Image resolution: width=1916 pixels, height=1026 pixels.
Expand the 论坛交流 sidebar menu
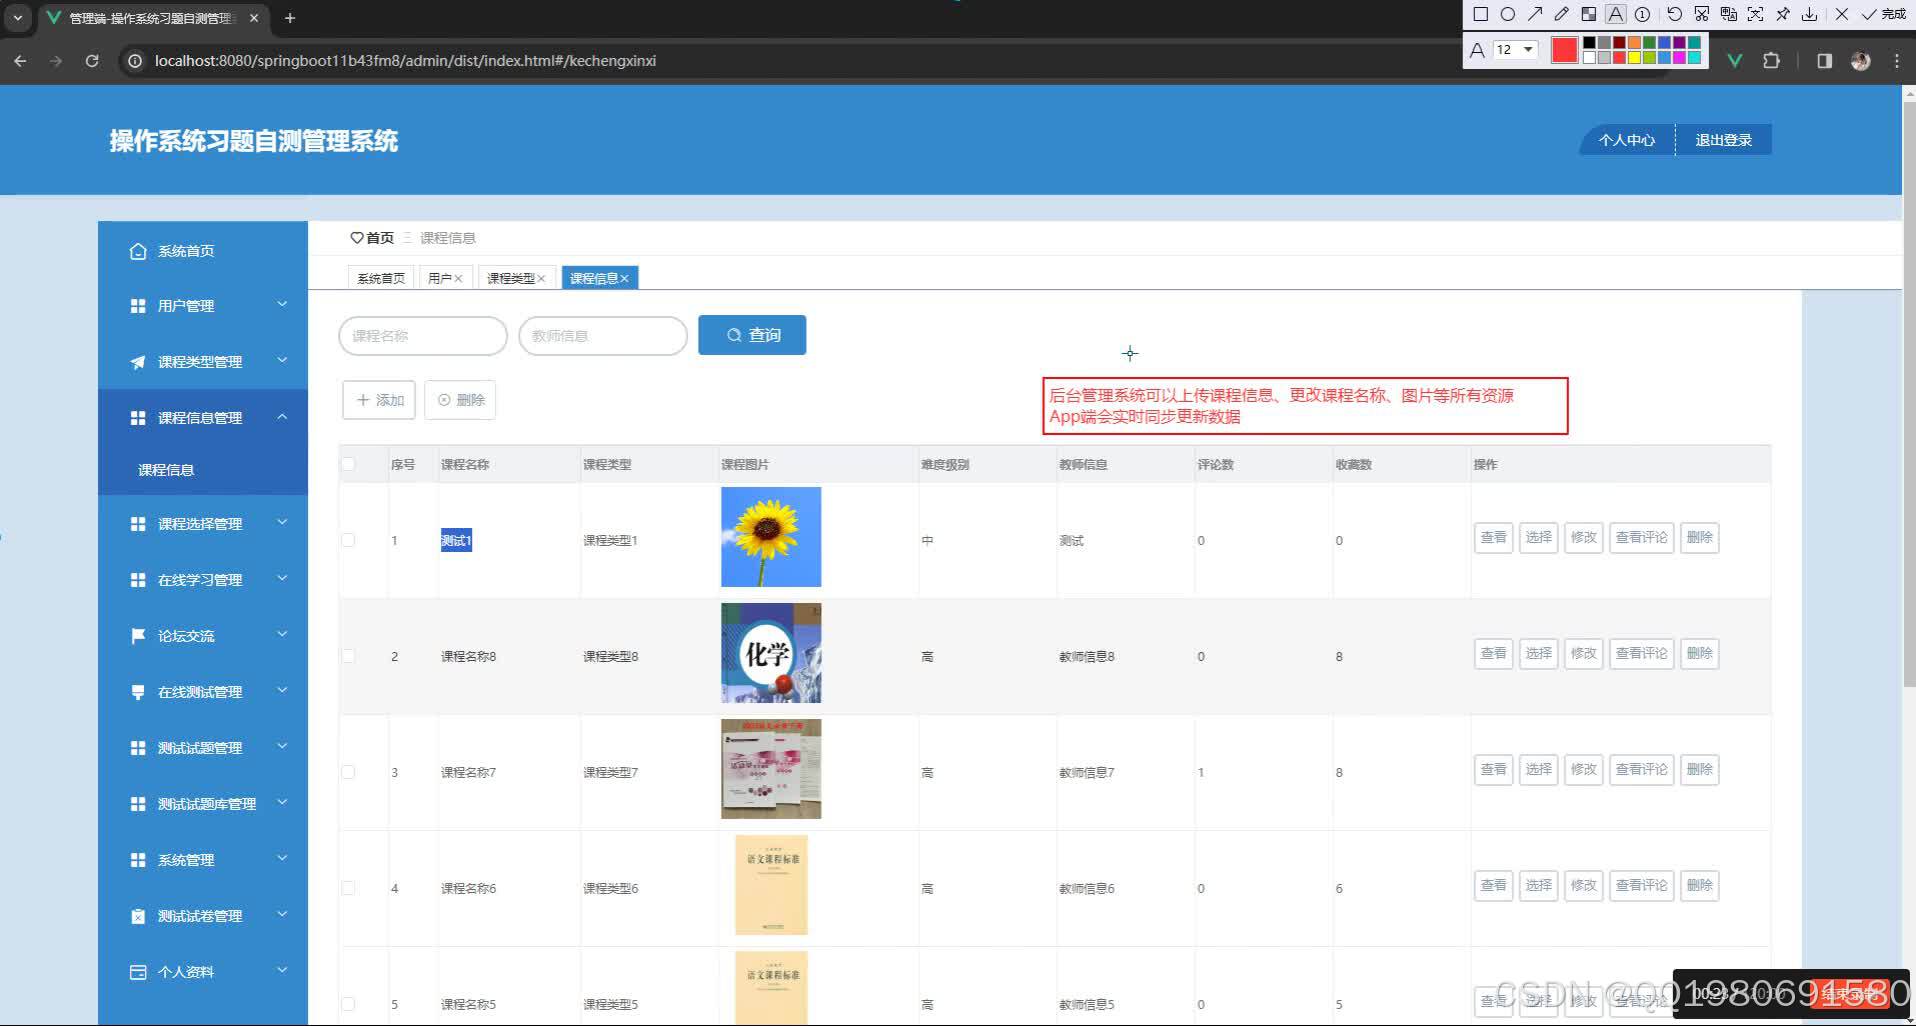click(203, 636)
